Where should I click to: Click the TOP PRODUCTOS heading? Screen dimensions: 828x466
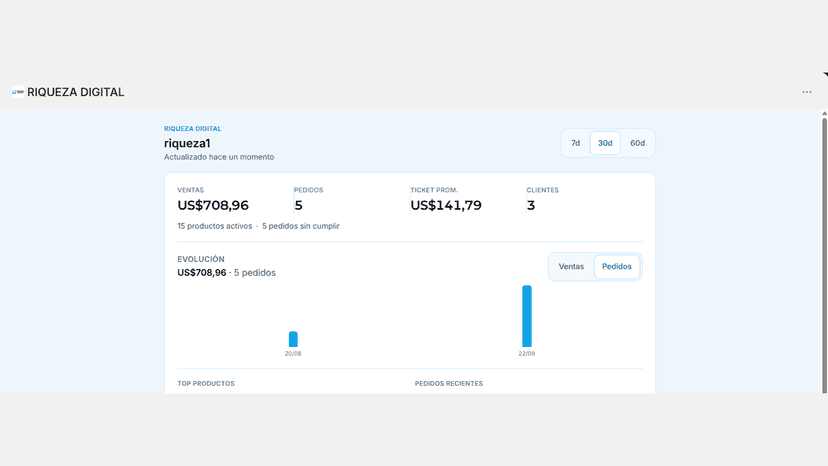206,384
